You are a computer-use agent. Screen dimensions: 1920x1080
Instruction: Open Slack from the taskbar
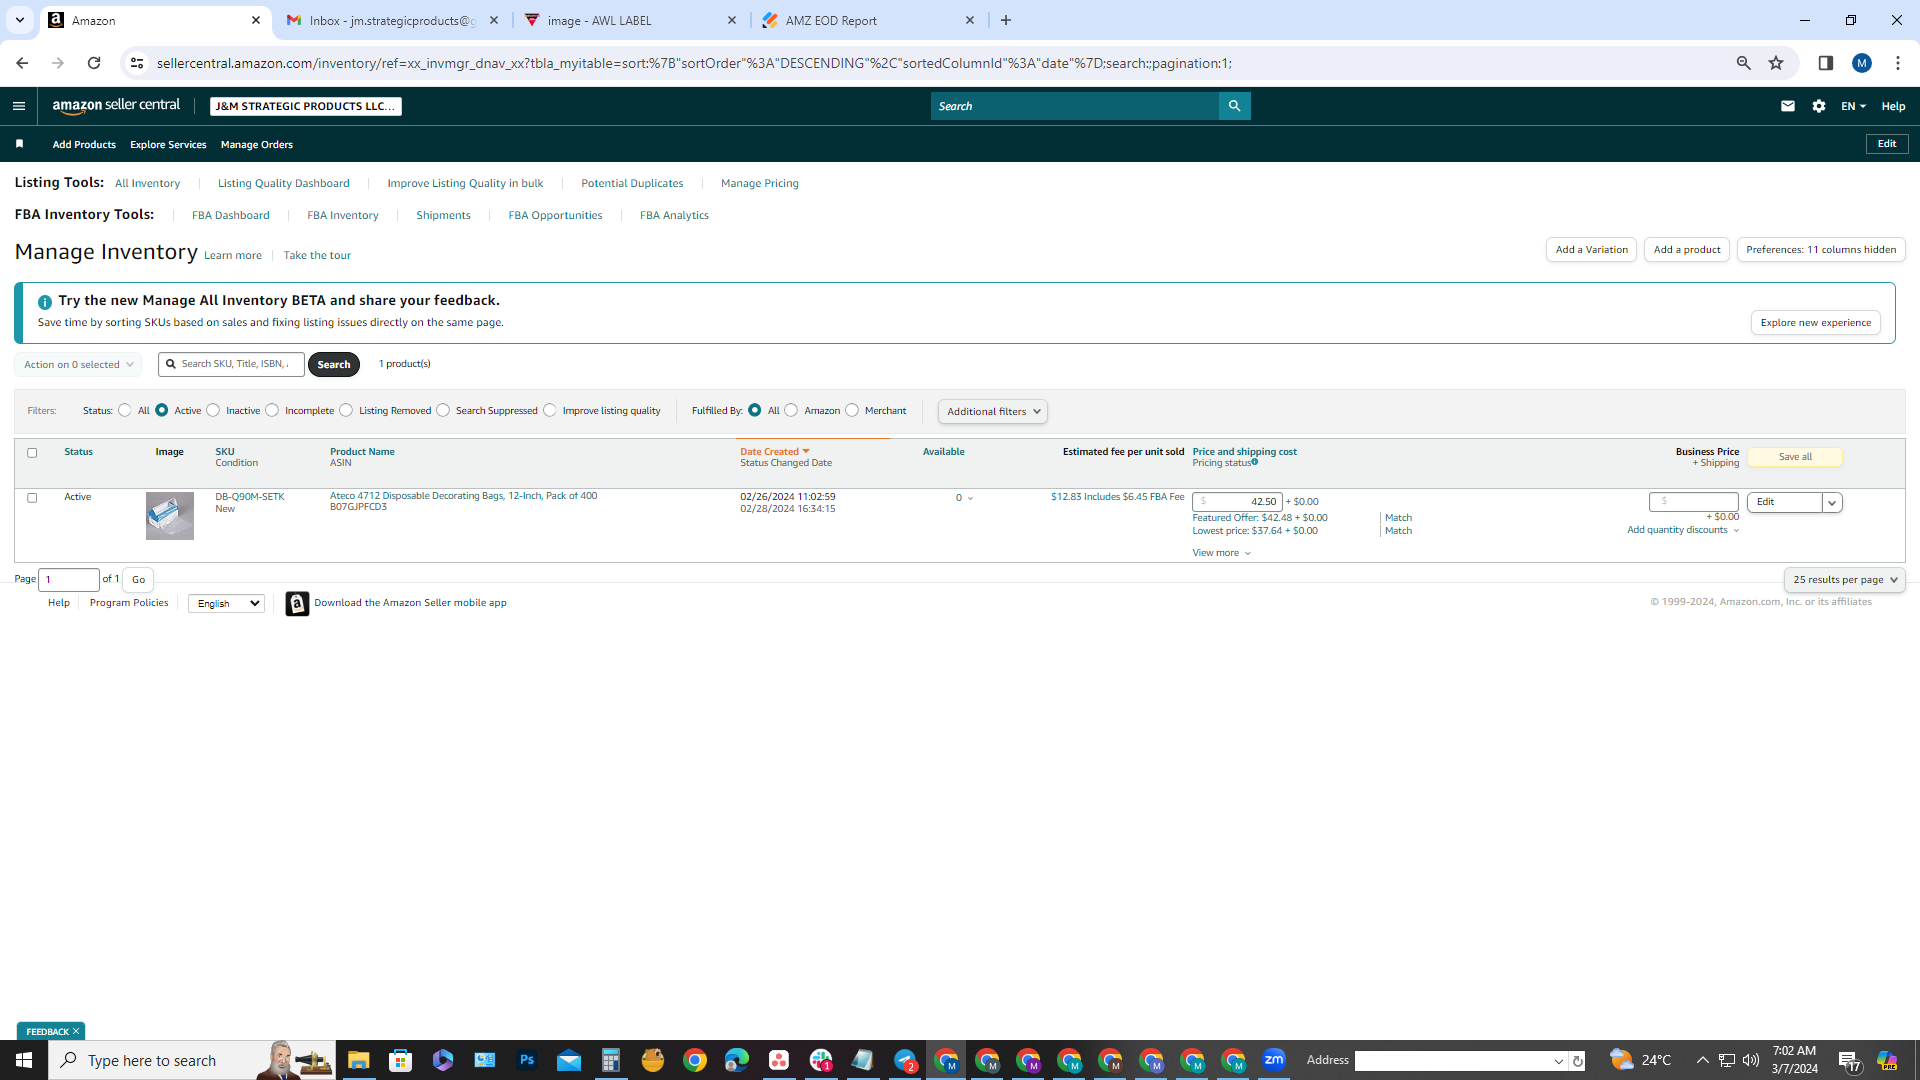(821, 1060)
